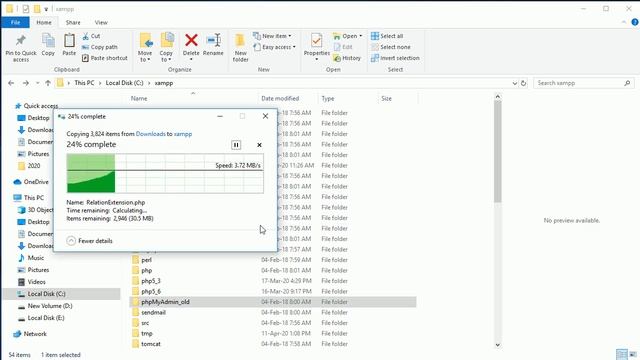Click the scrollbar down arrow
640x360 pixels.
pyautogui.click(x=498, y=345)
